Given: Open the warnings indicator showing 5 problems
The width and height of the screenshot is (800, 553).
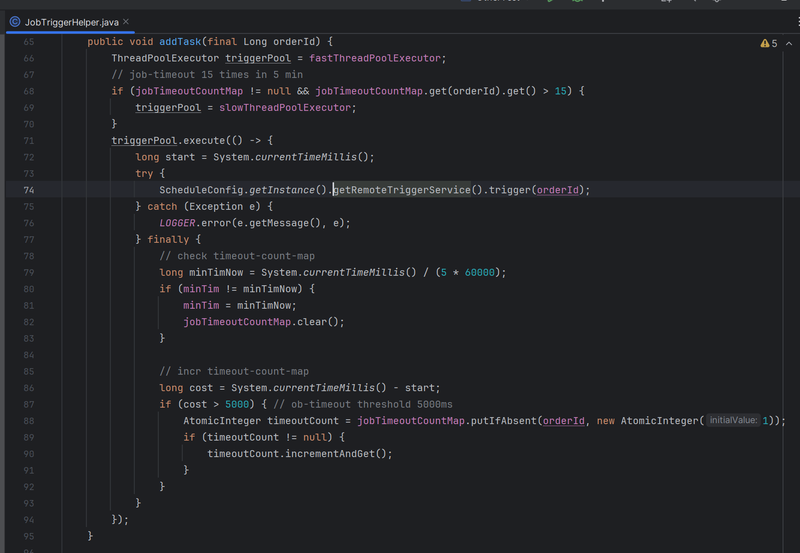Looking at the screenshot, I should (769, 43).
